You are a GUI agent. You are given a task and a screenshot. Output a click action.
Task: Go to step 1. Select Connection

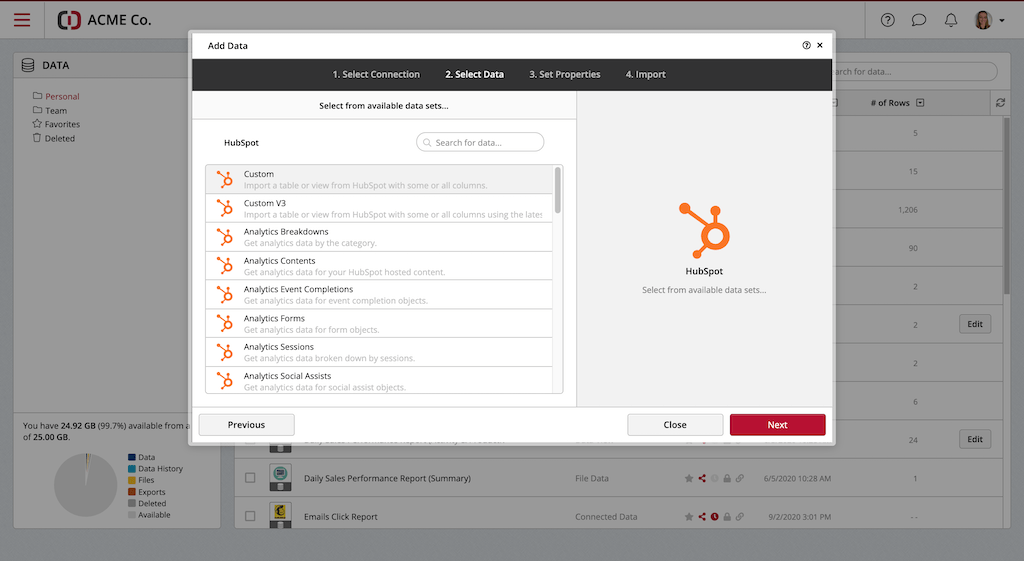pyautogui.click(x=376, y=74)
